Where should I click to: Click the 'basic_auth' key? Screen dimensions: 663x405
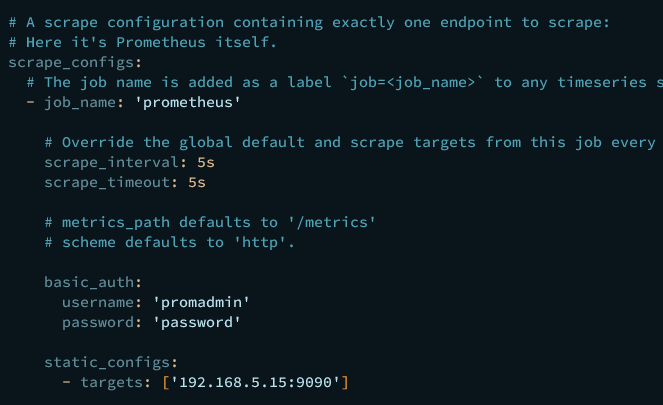tap(89, 282)
